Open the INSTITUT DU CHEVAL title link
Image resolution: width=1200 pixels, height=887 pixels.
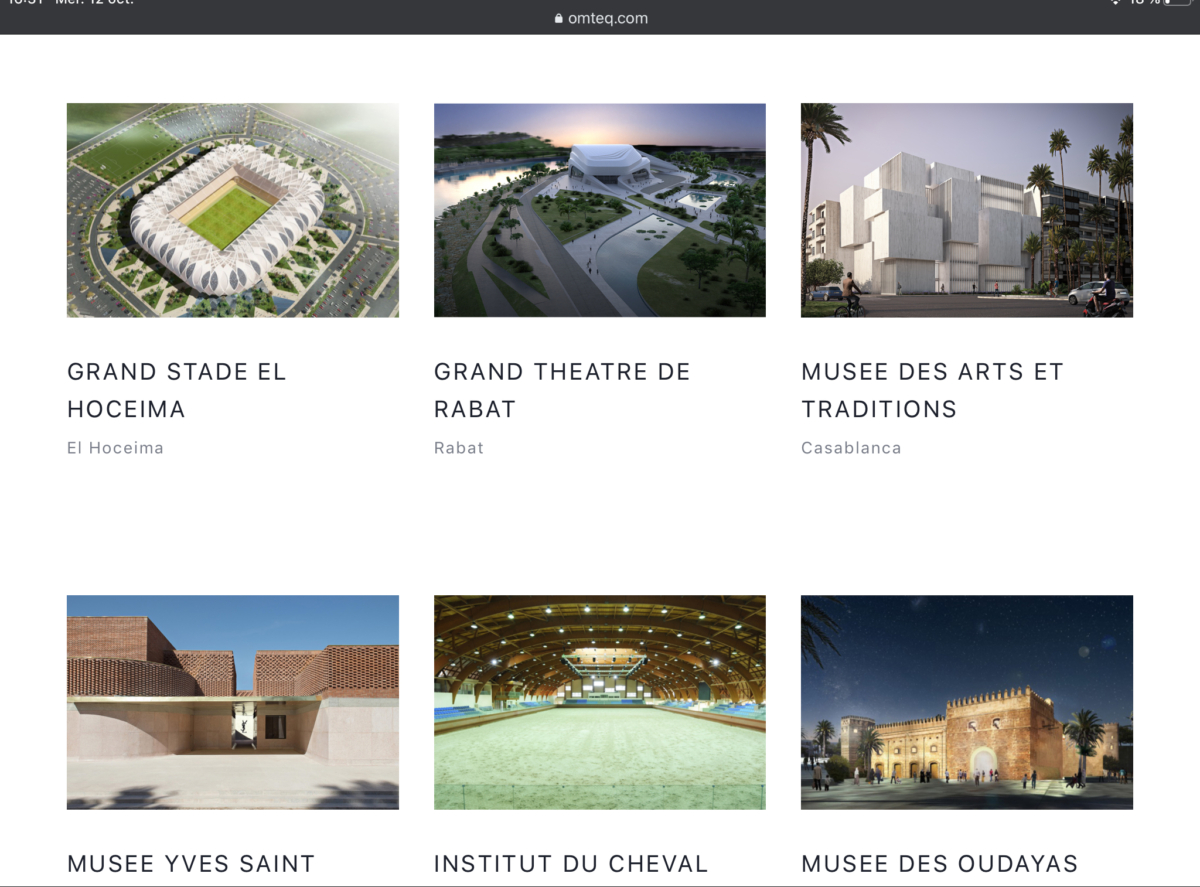click(x=571, y=864)
